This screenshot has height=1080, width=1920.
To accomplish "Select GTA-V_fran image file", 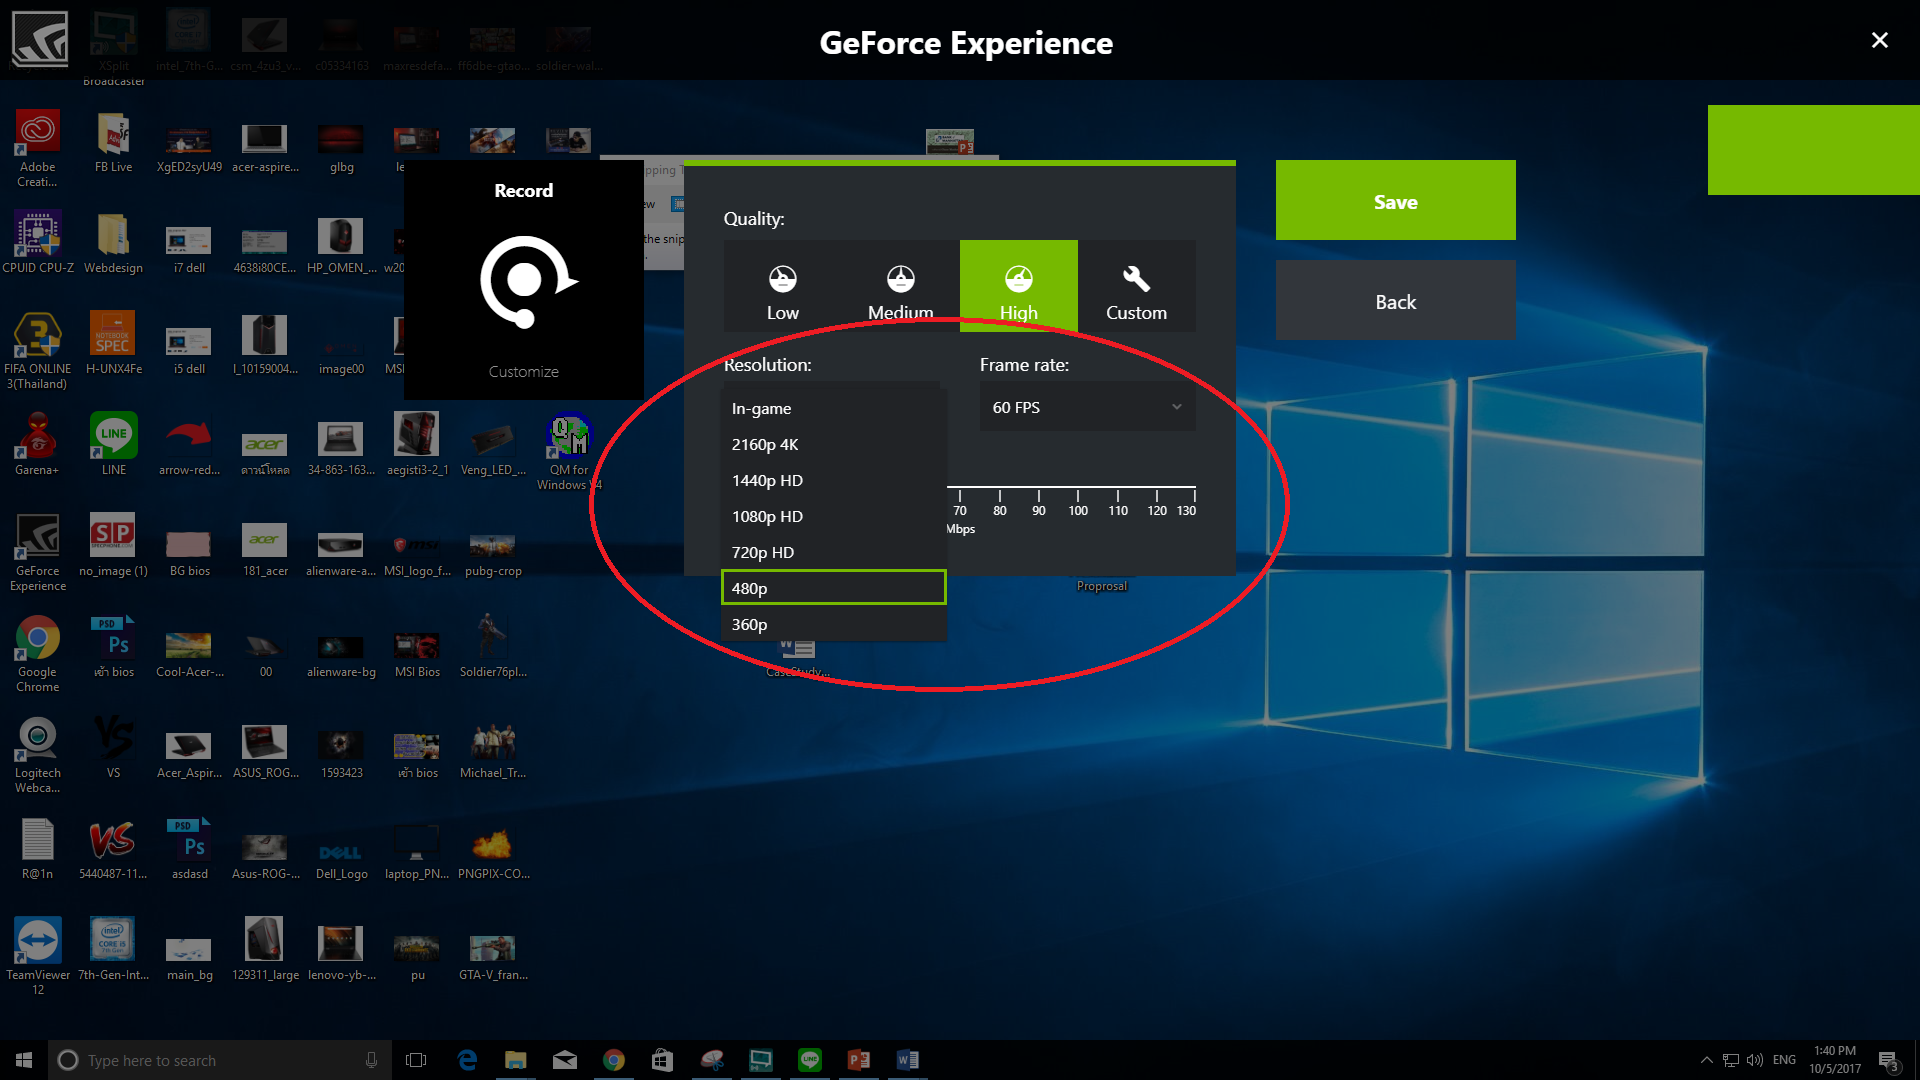I will click(493, 956).
